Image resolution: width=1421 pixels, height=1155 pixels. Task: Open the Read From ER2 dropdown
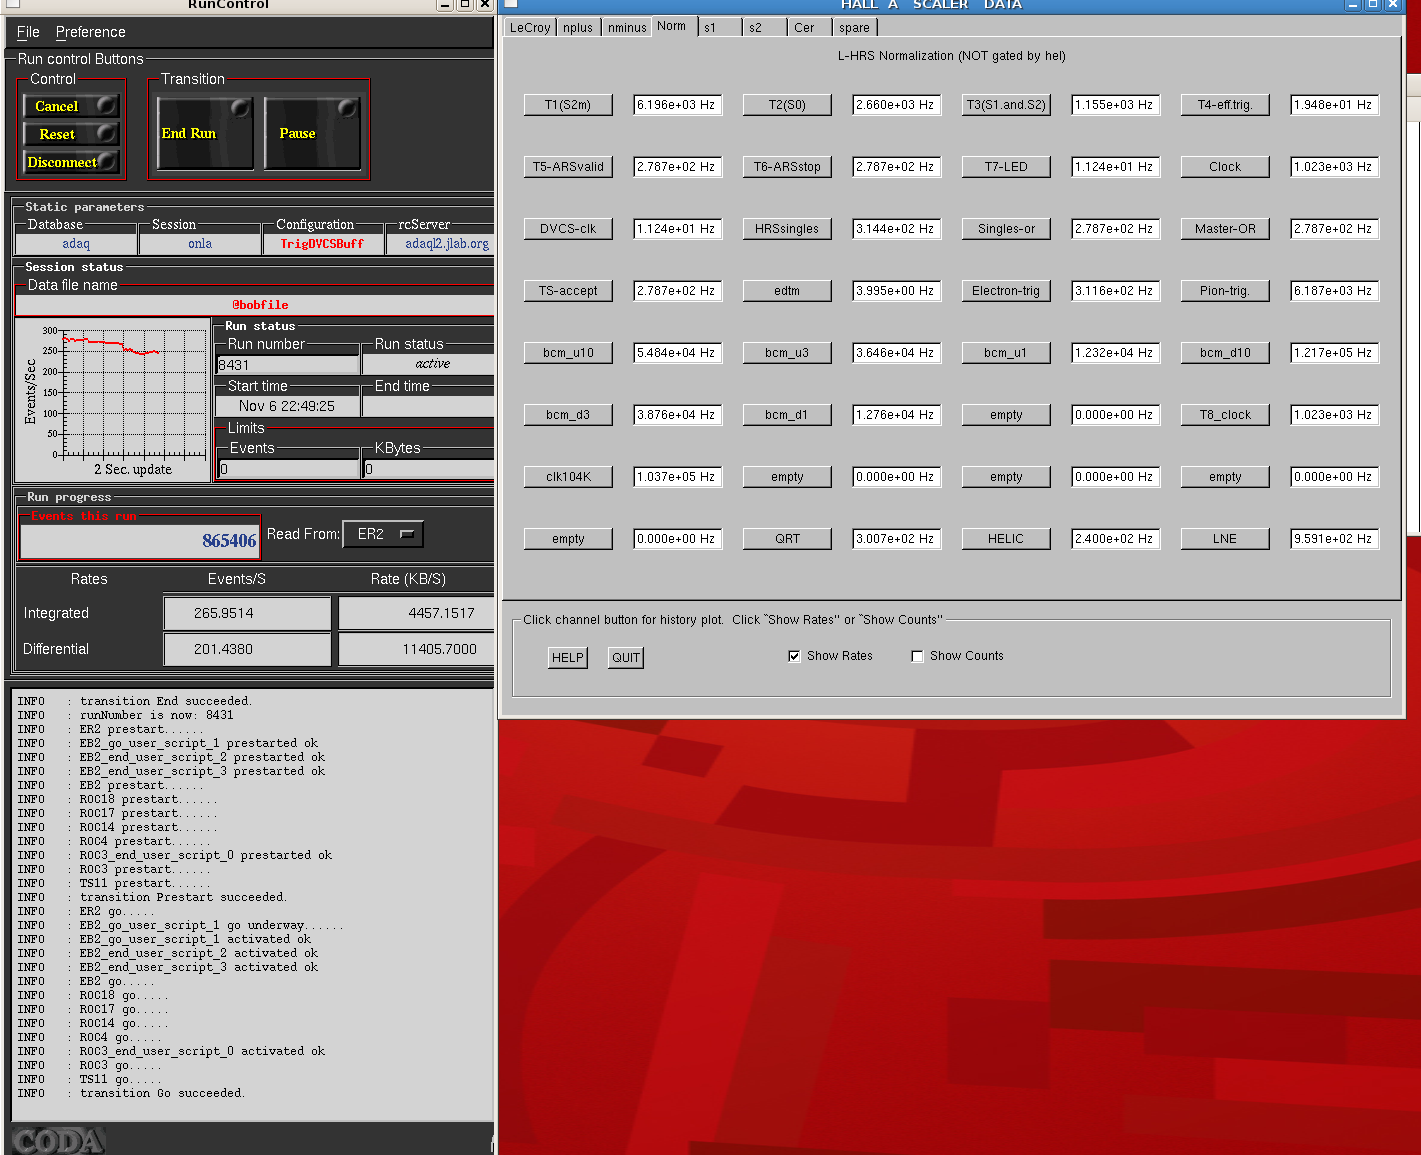click(383, 534)
